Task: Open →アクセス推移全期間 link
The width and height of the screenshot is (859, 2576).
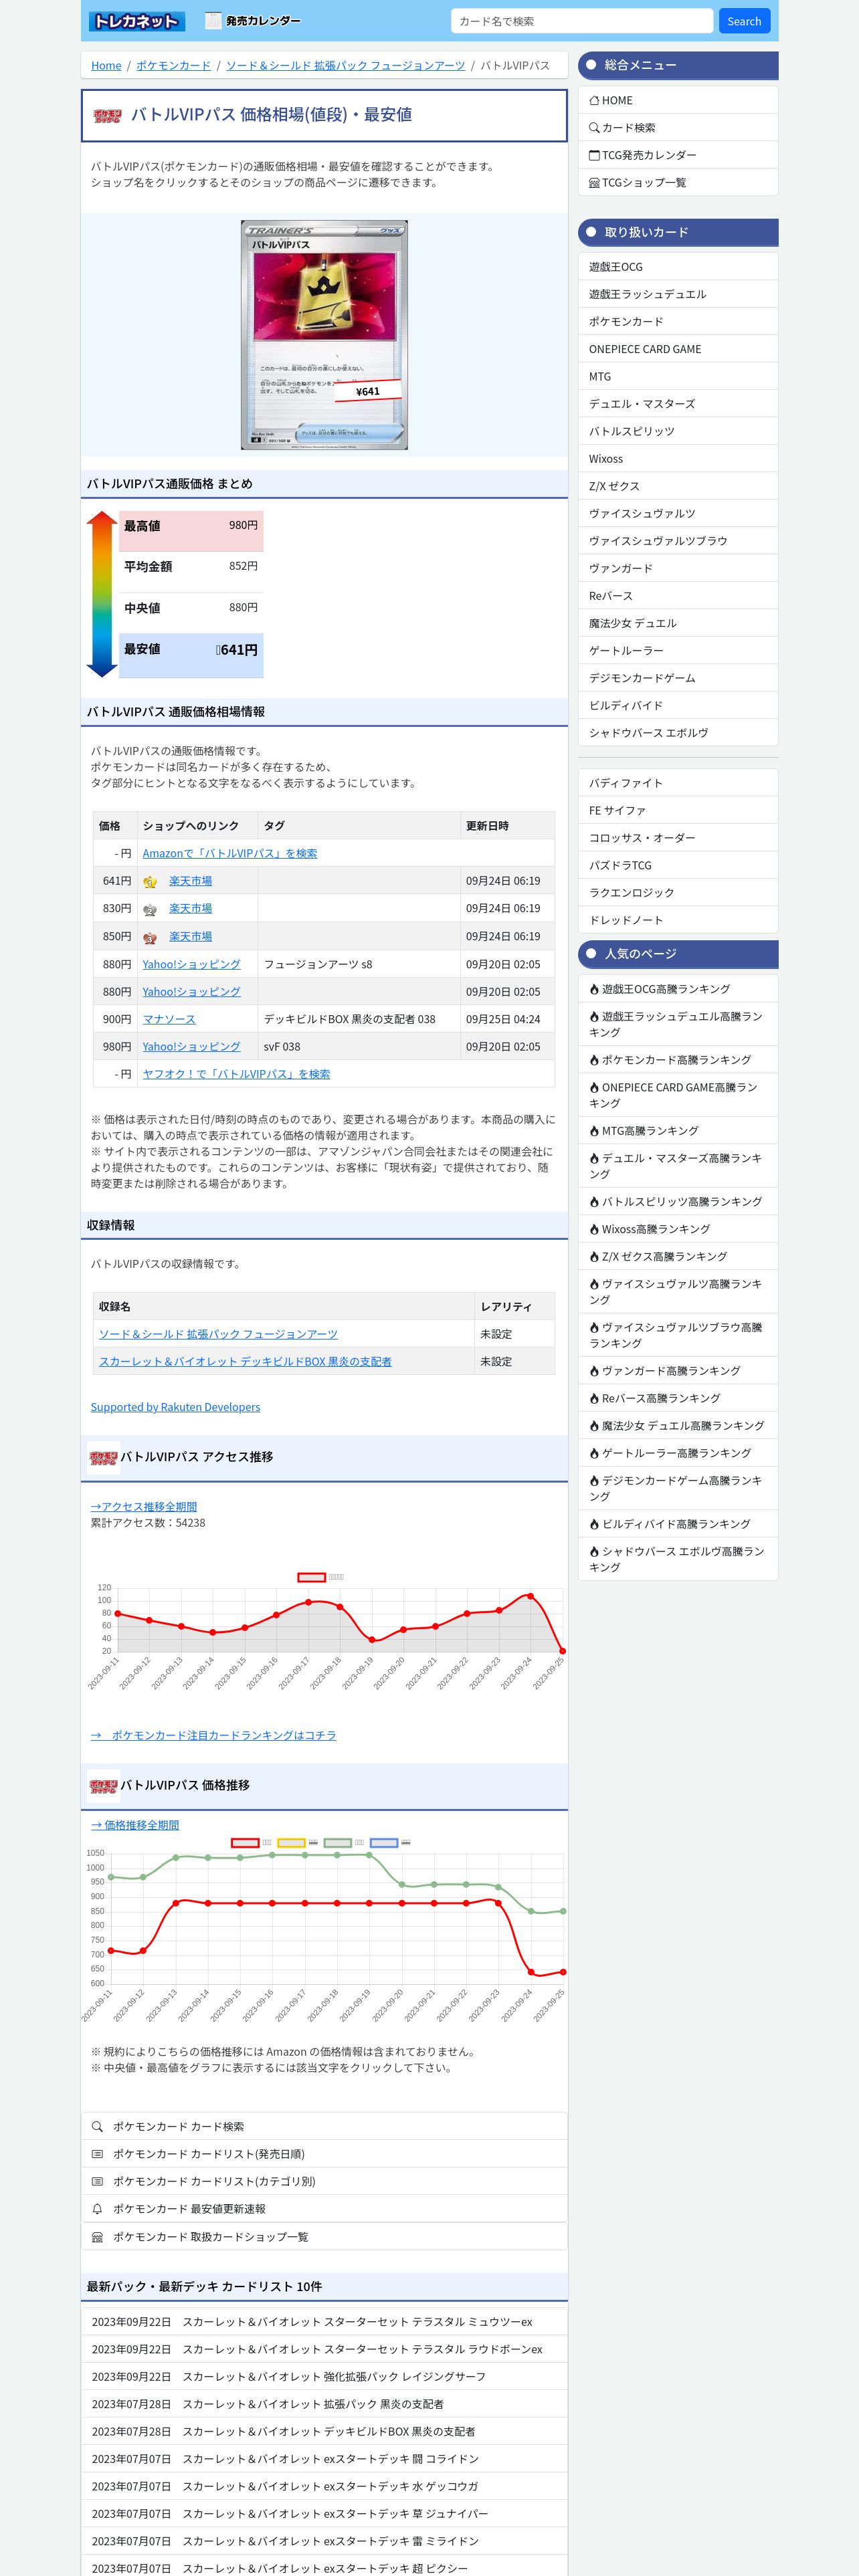Action: click(144, 1507)
